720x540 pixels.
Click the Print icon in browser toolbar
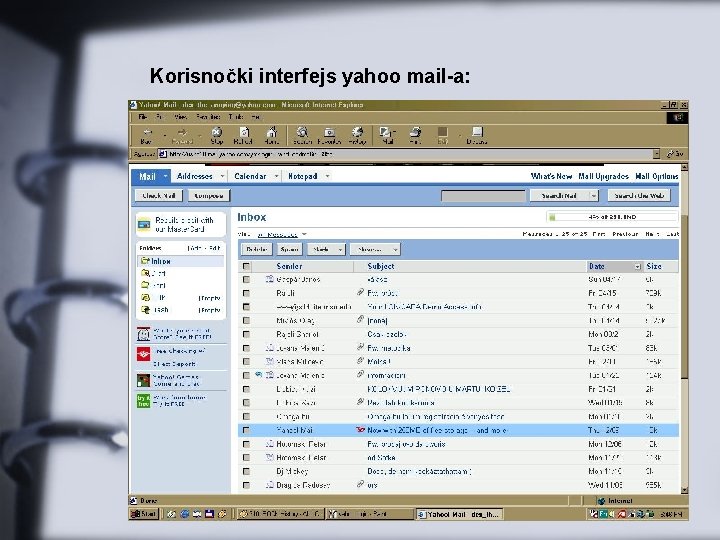click(416, 132)
